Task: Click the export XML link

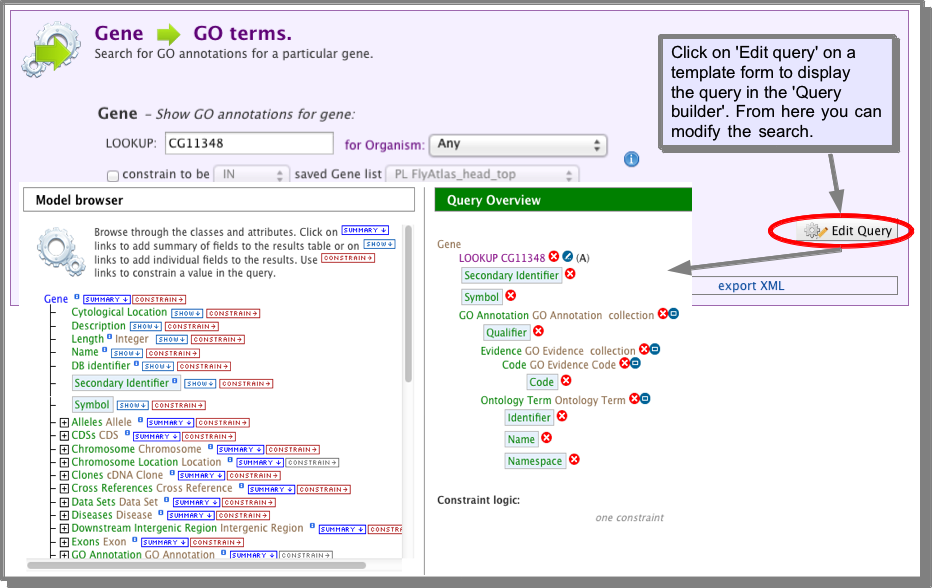Action: (x=751, y=286)
